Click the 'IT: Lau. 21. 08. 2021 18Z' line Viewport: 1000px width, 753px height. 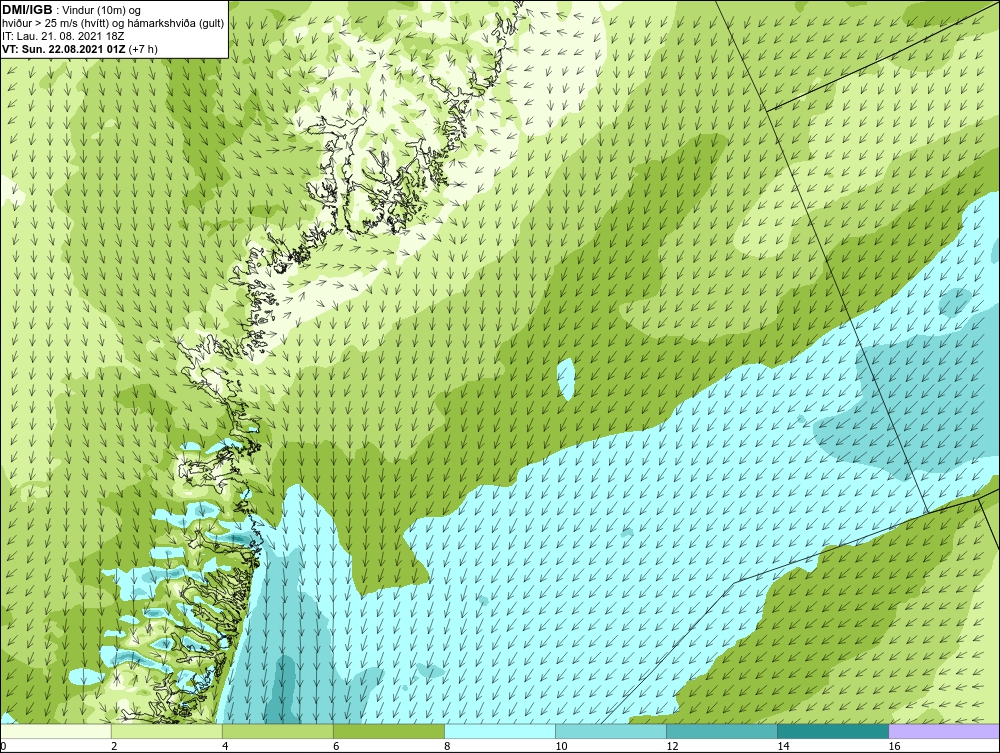pyautogui.click(x=63, y=36)
